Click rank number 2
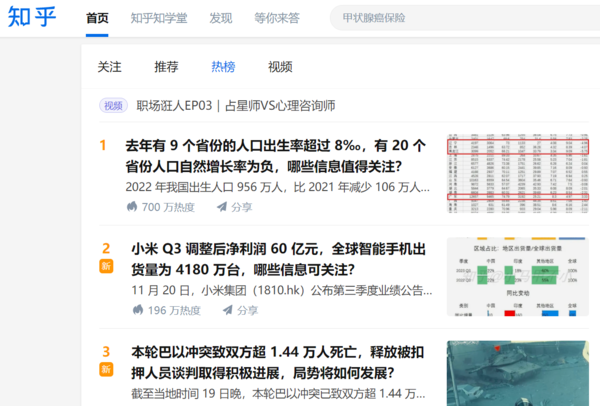Viewport: 600px width, 406px height. point(106,249)
